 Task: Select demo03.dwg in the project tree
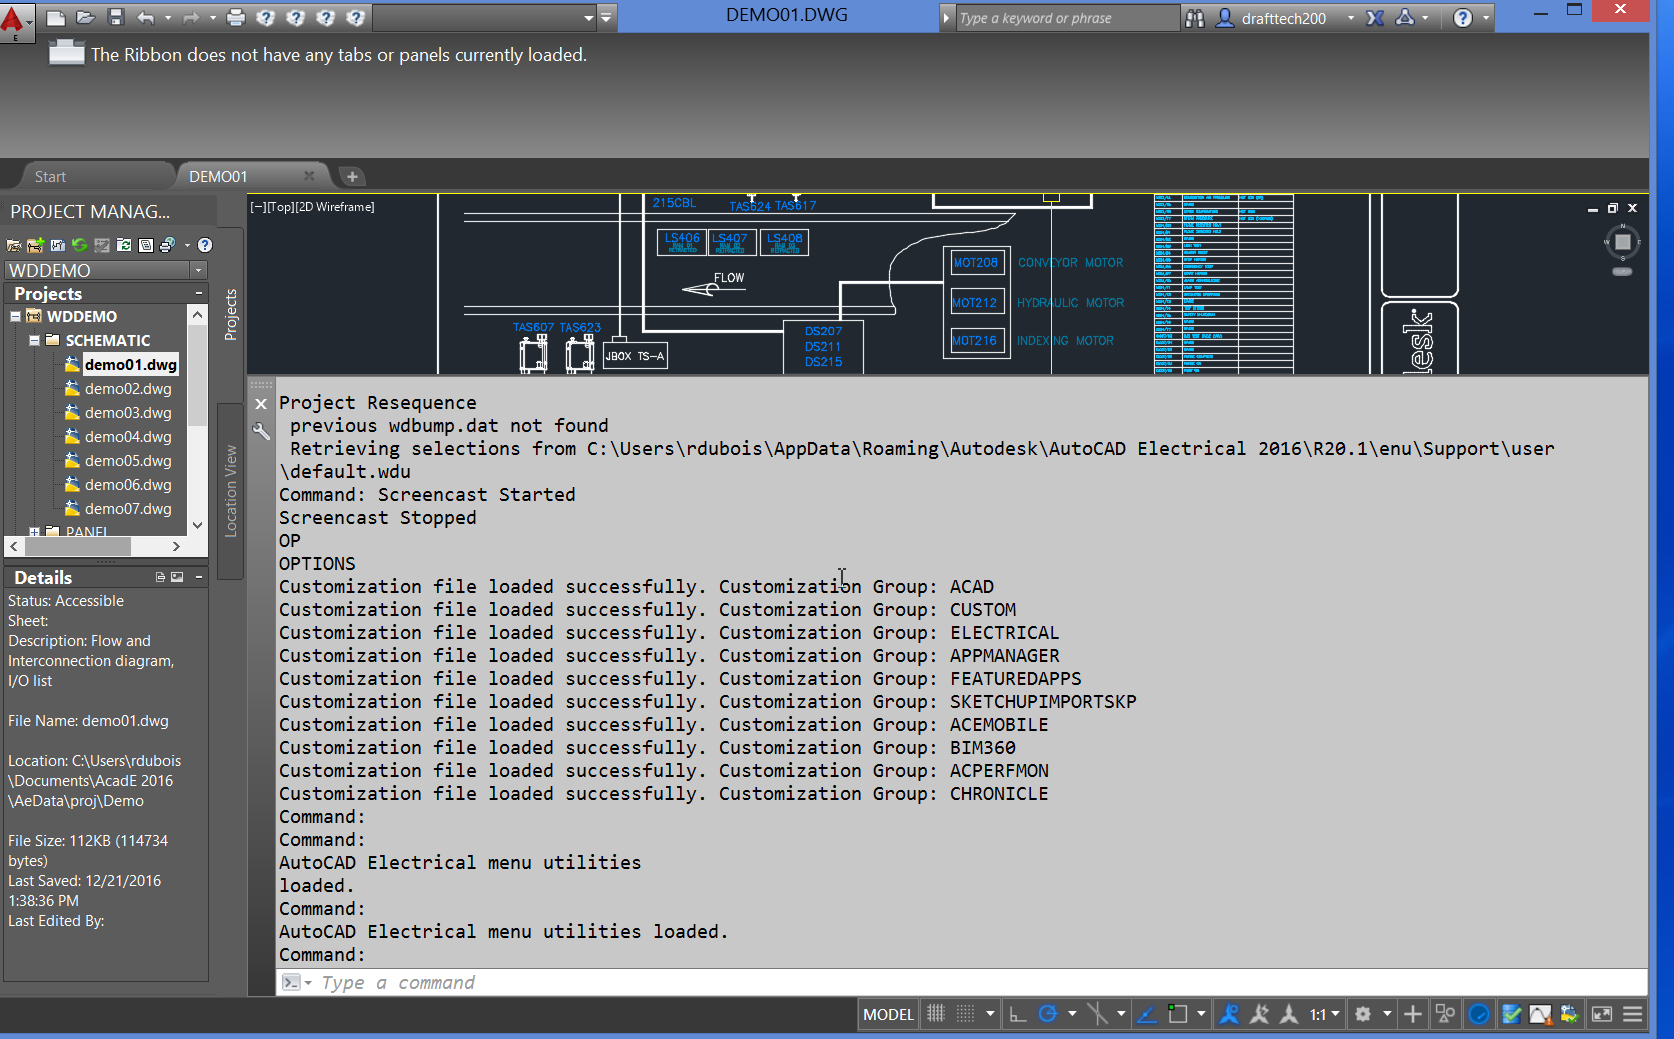tap(127, 412)
